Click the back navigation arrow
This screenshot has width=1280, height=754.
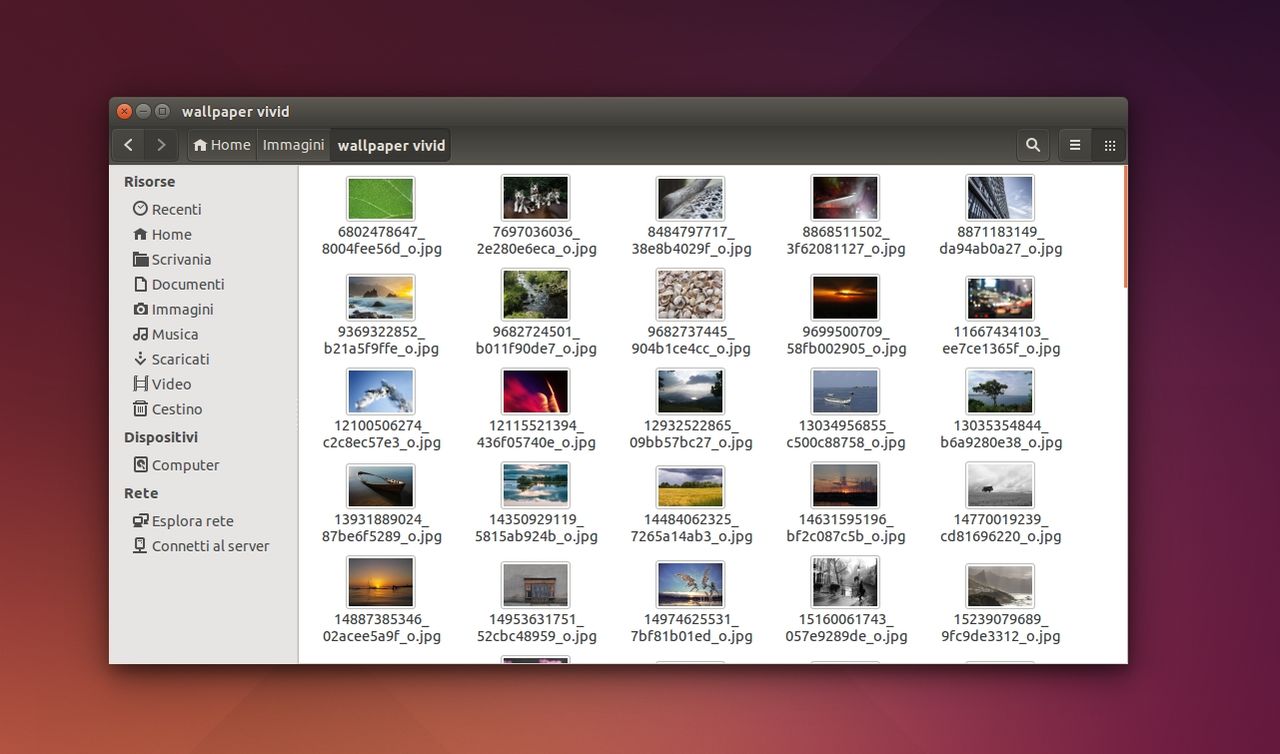(128, 145)
